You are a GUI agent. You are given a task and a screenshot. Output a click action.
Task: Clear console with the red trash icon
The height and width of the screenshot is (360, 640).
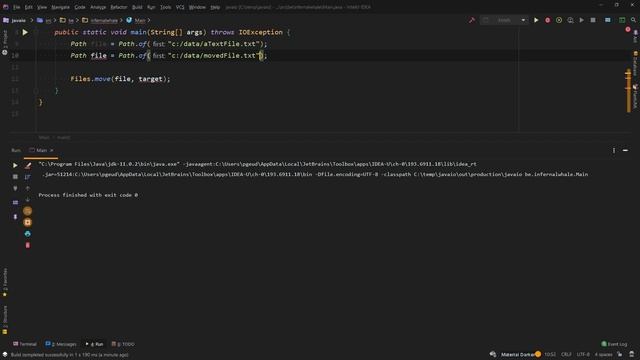click(27, 245)
